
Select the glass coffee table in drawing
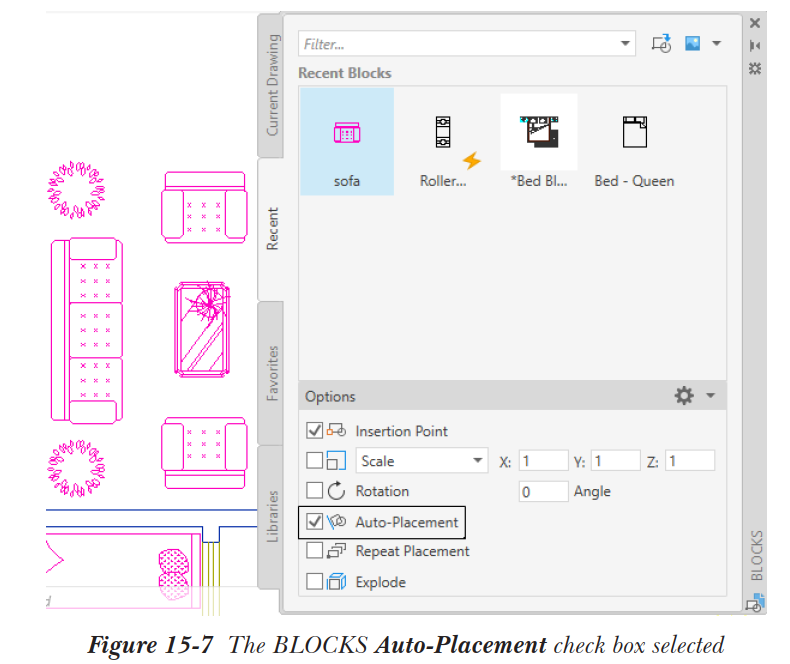pos(202,329)
